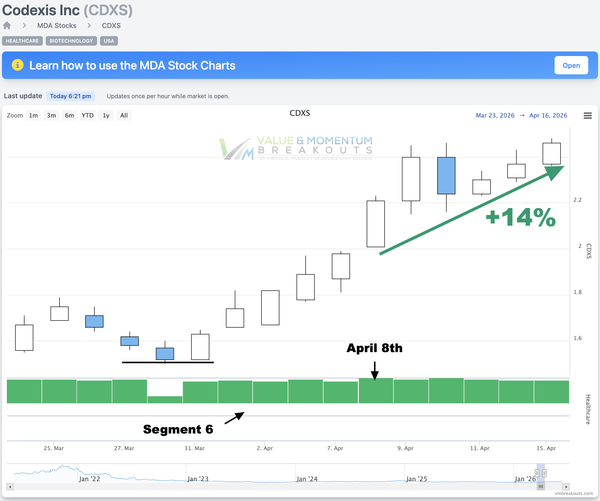This screenshot has width=600, height=501.
Task: Go to the home breadcrumb icon
Action: pyautogui.click(x=7, y=26)
